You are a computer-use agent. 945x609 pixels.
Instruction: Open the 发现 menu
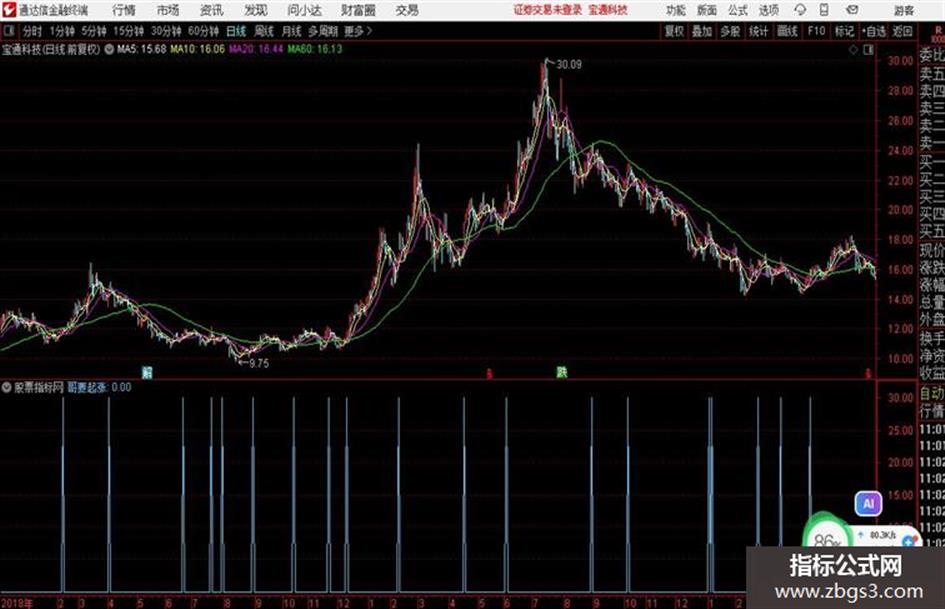point(256,10)
